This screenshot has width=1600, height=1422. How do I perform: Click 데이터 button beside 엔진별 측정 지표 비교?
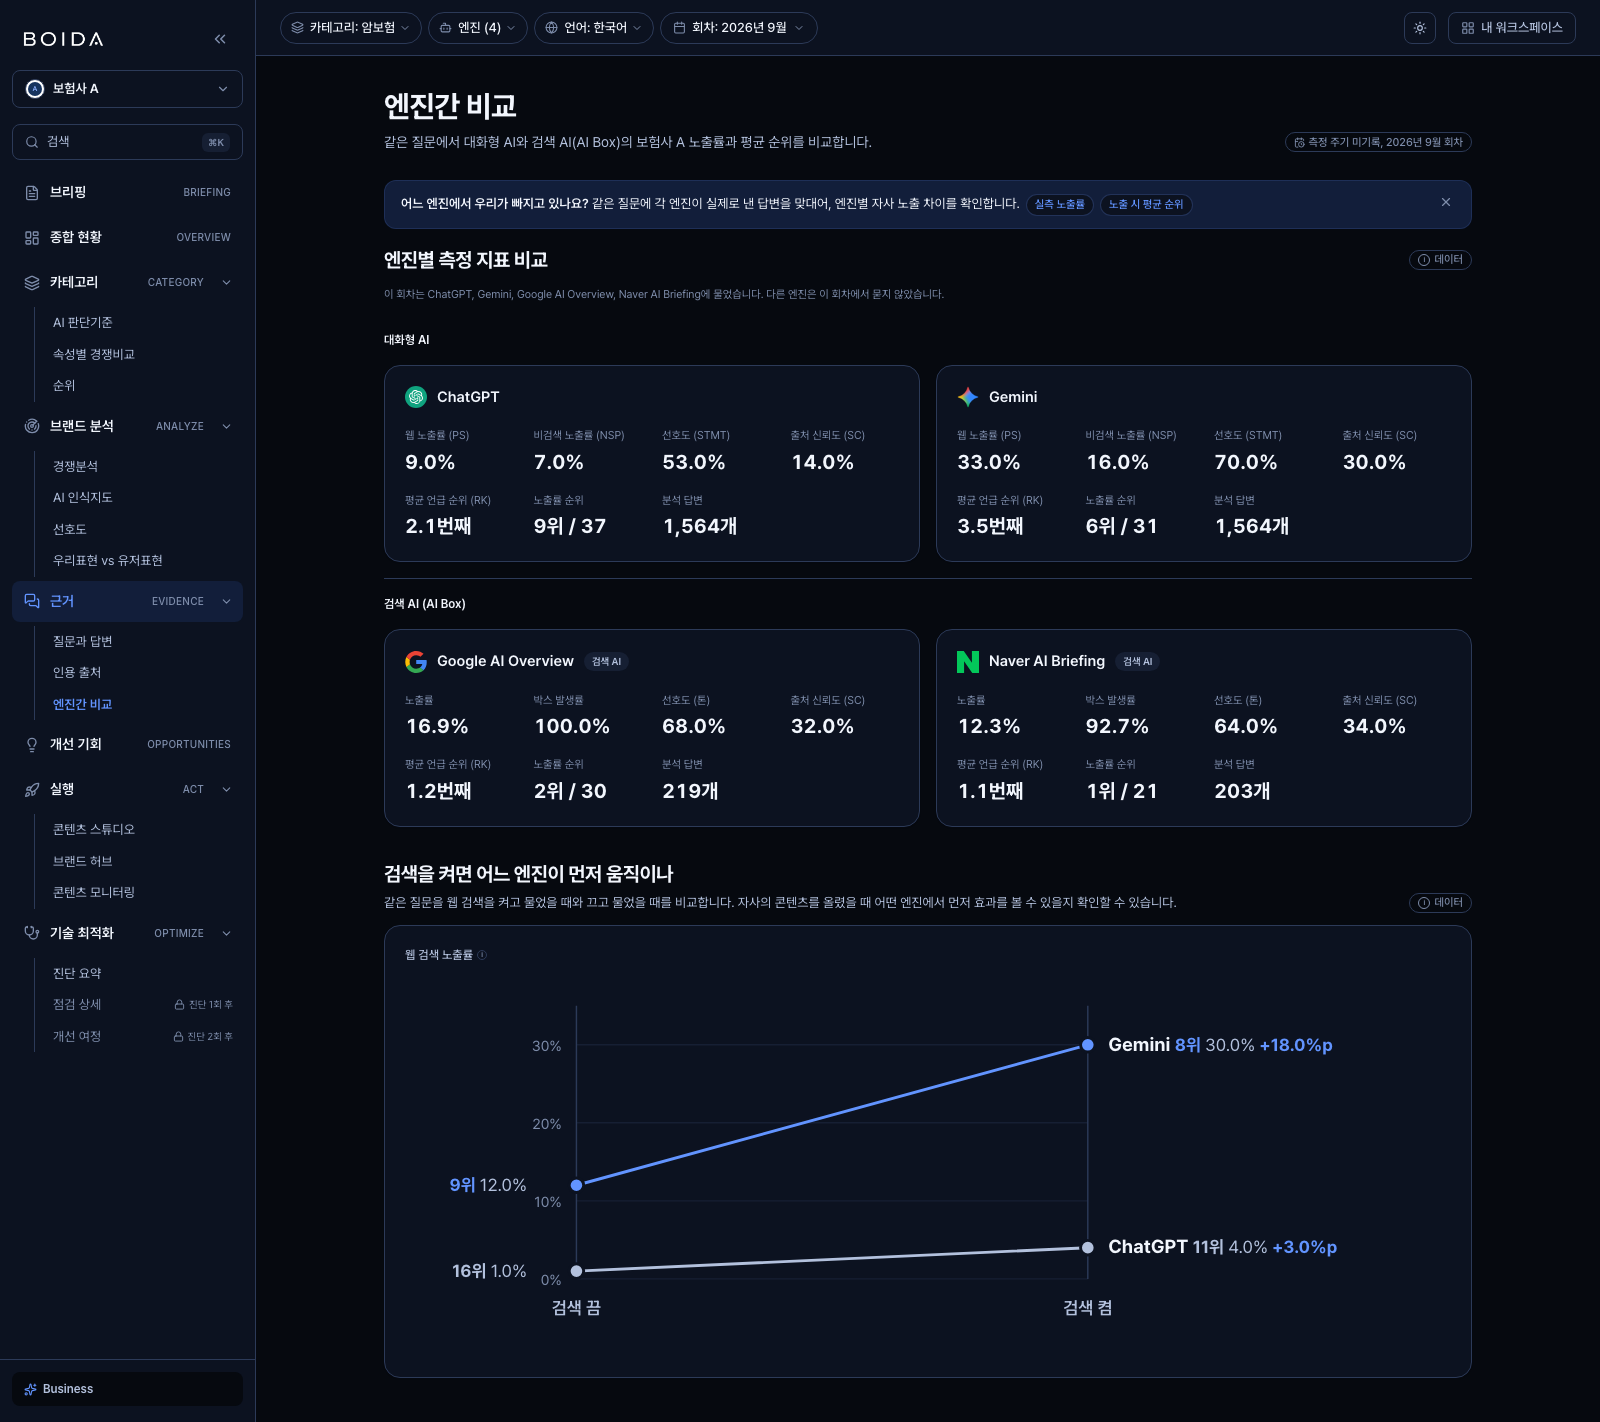[1440, 260]
